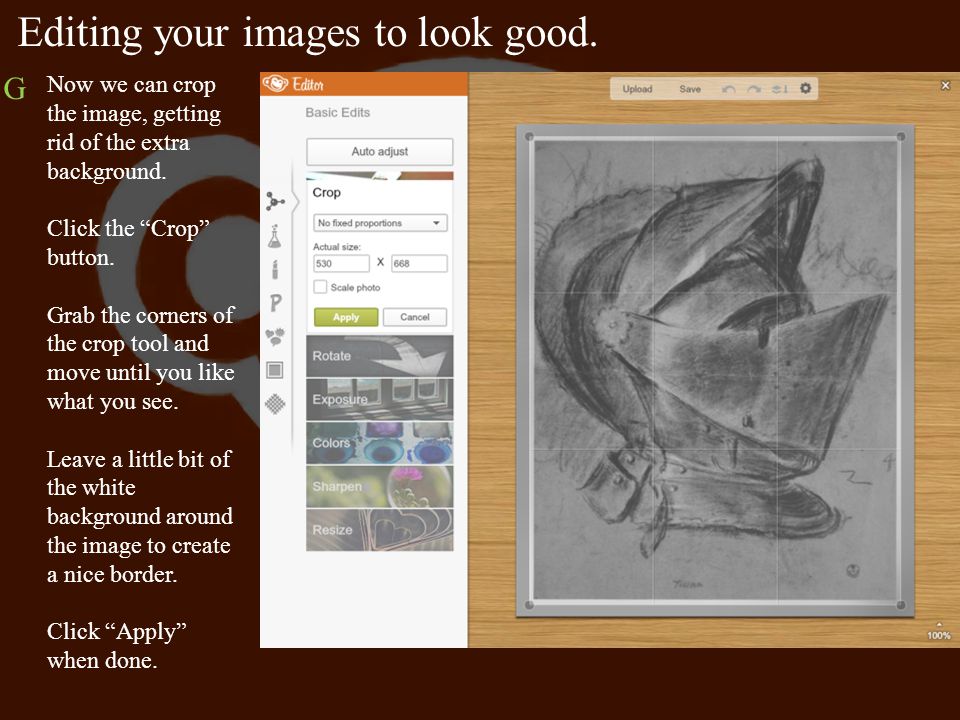Click the Crop panel header
This screenshot has height=720, width=960.
click(x=326, y=192)
